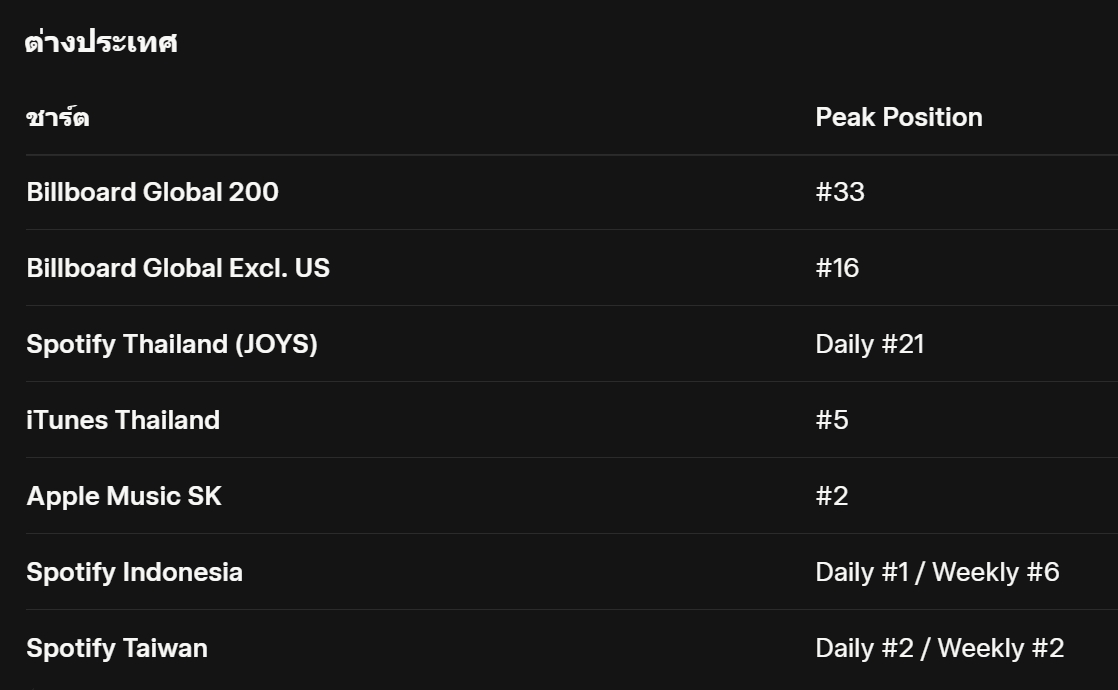The image size is (1118, 690).
Task: Click the #33 peak position value
Action: (840, 192)
